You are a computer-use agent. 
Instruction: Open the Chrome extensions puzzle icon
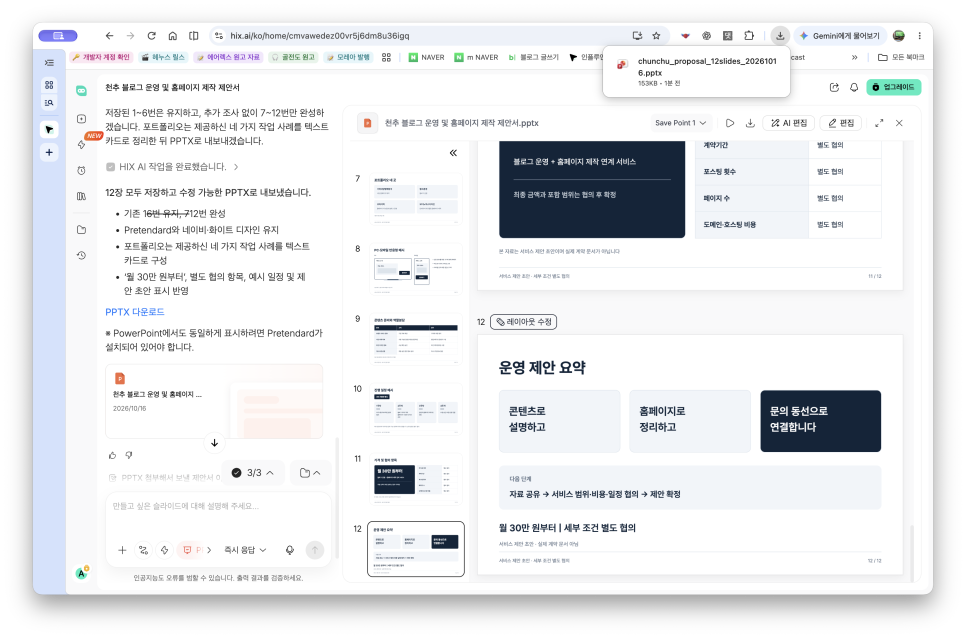coord(749,36)
